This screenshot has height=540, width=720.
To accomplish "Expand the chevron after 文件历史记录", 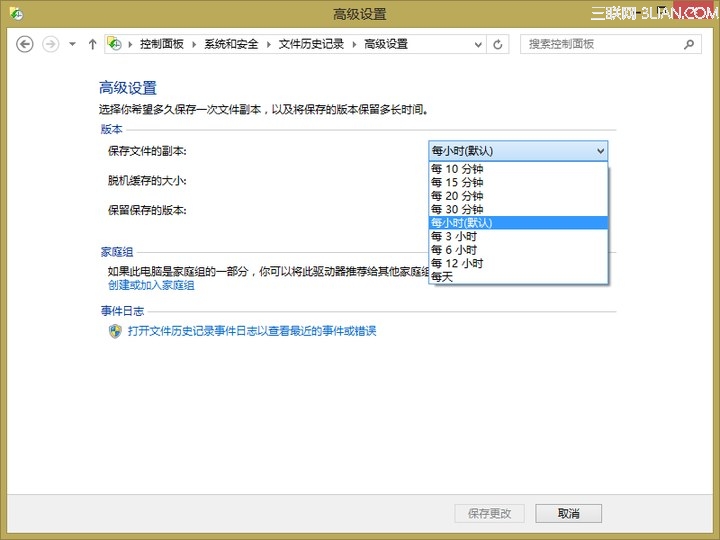I will point(354,44).
